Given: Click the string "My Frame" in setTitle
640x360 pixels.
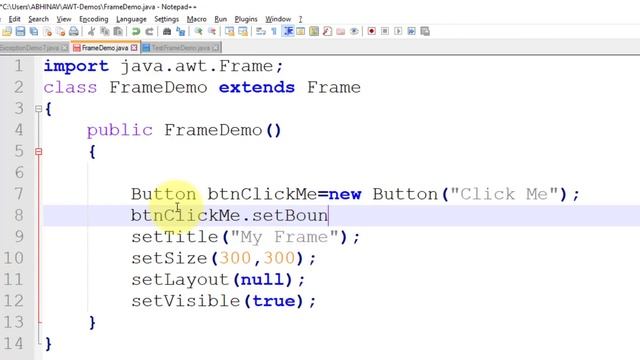Looking at the screenshot, I should pyautogui.click(x=284, y=237).
